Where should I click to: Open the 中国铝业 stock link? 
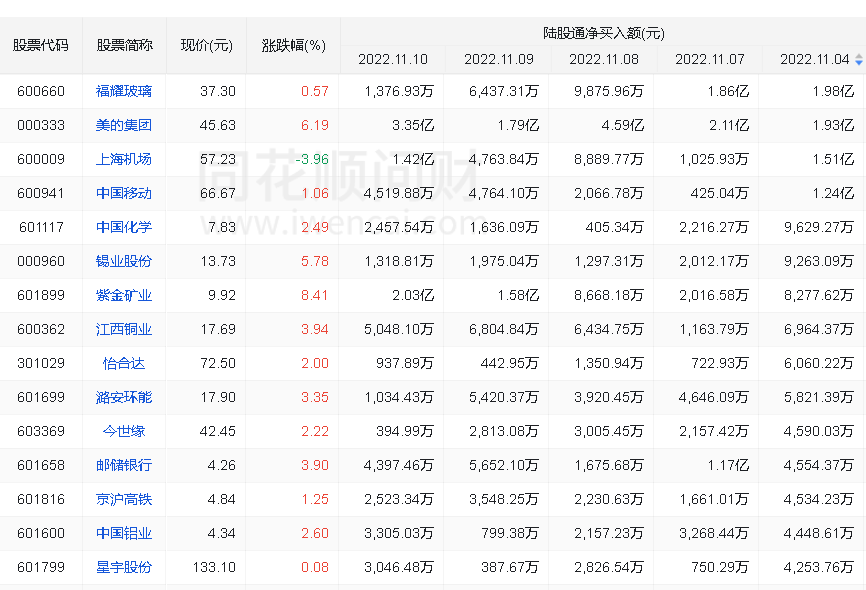(124, 533)
